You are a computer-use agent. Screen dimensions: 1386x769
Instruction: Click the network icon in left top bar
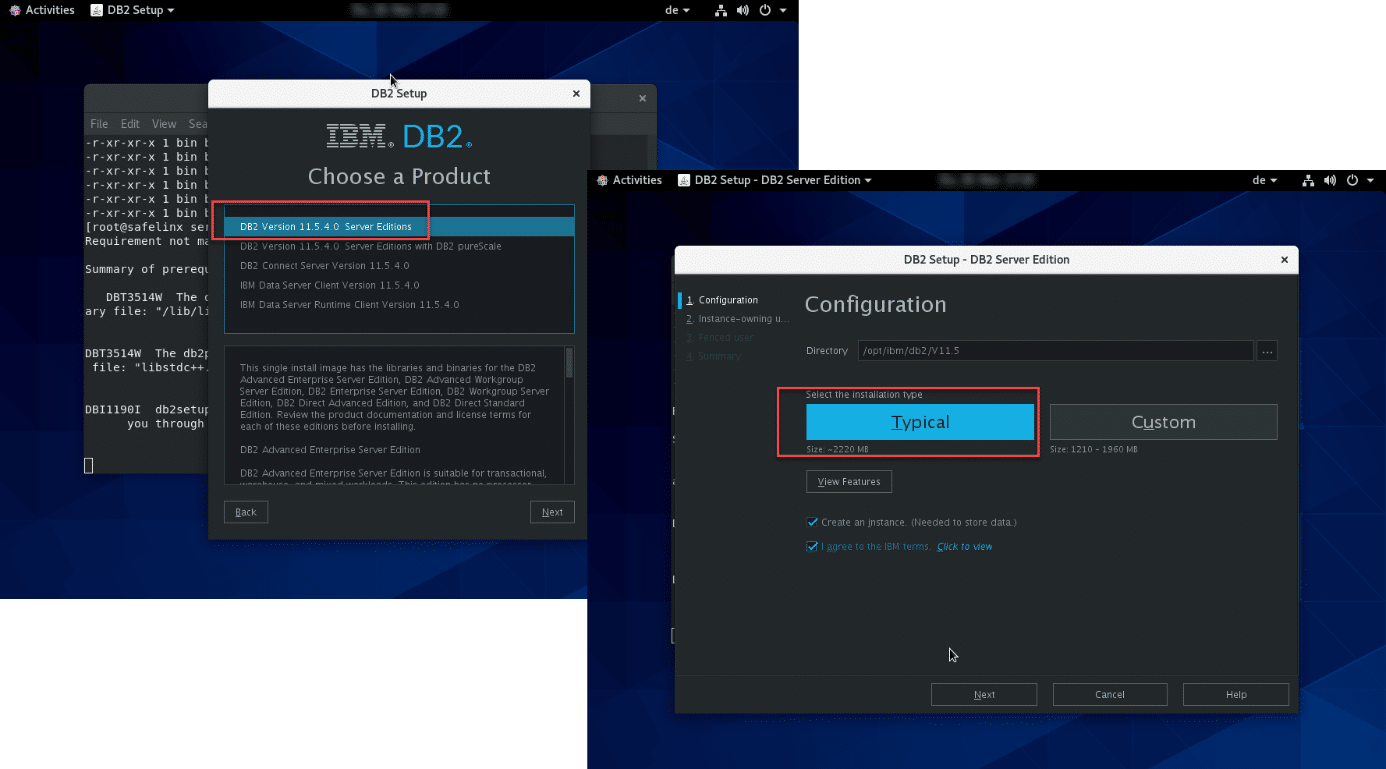pyautogui.click(x=721, y=10)
